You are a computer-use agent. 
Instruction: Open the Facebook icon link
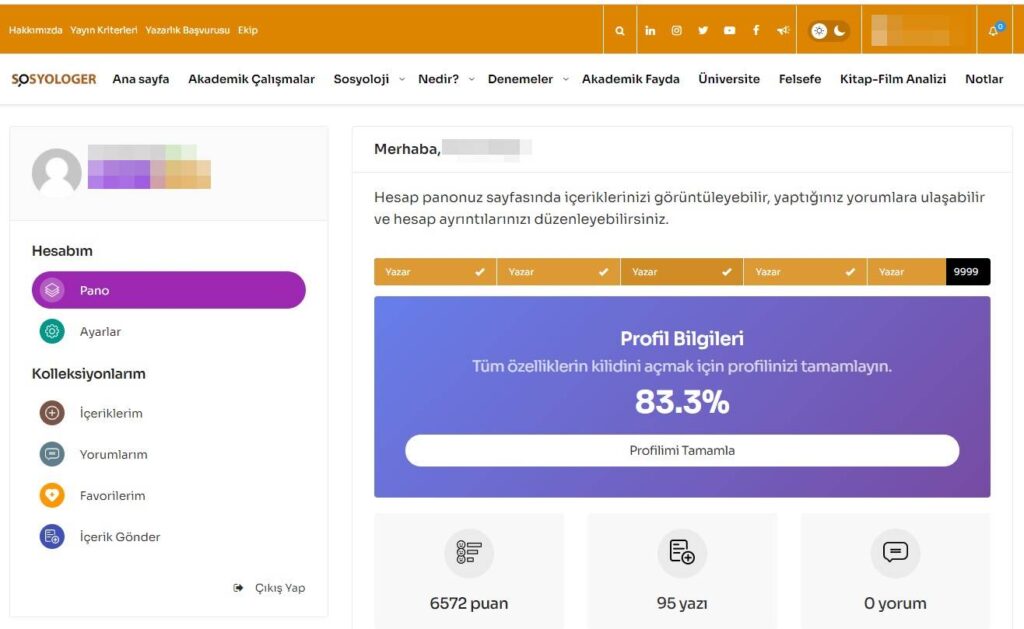pyautogui.click(x=756, y=30)
